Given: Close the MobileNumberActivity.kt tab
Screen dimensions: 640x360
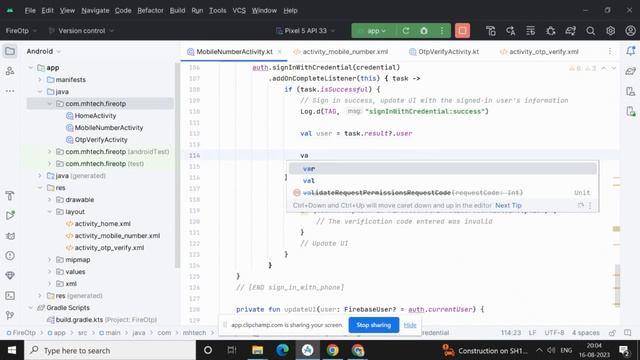Looking at the screenshot, I should tap(280, 52).
